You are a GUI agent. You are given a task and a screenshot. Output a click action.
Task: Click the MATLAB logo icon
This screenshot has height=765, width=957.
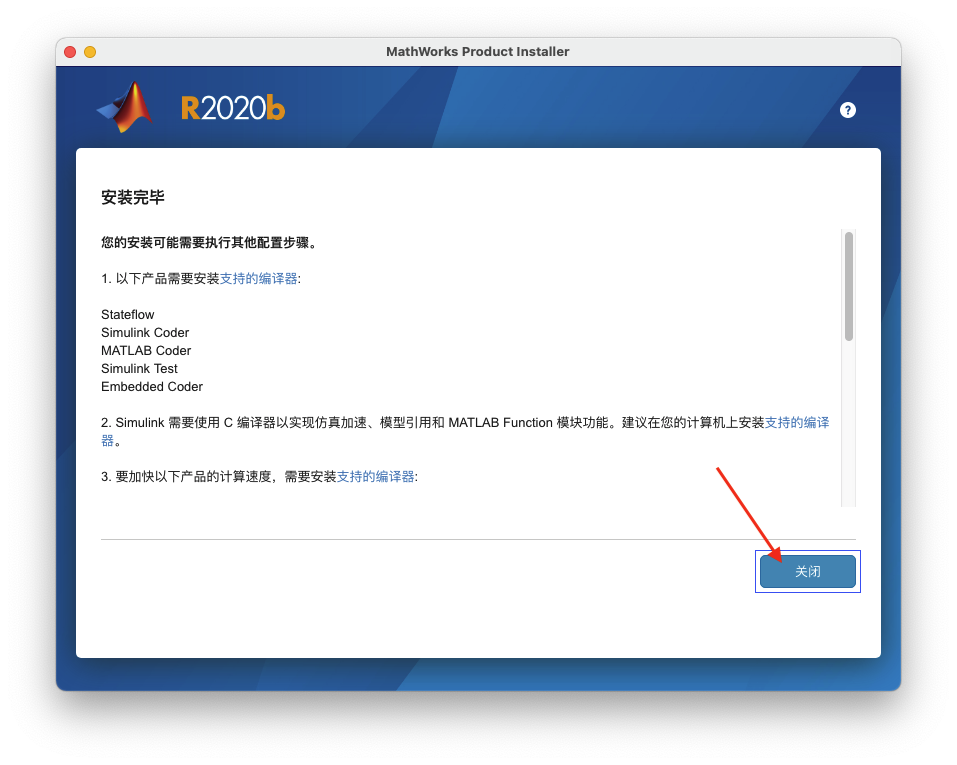pos(125,107)
